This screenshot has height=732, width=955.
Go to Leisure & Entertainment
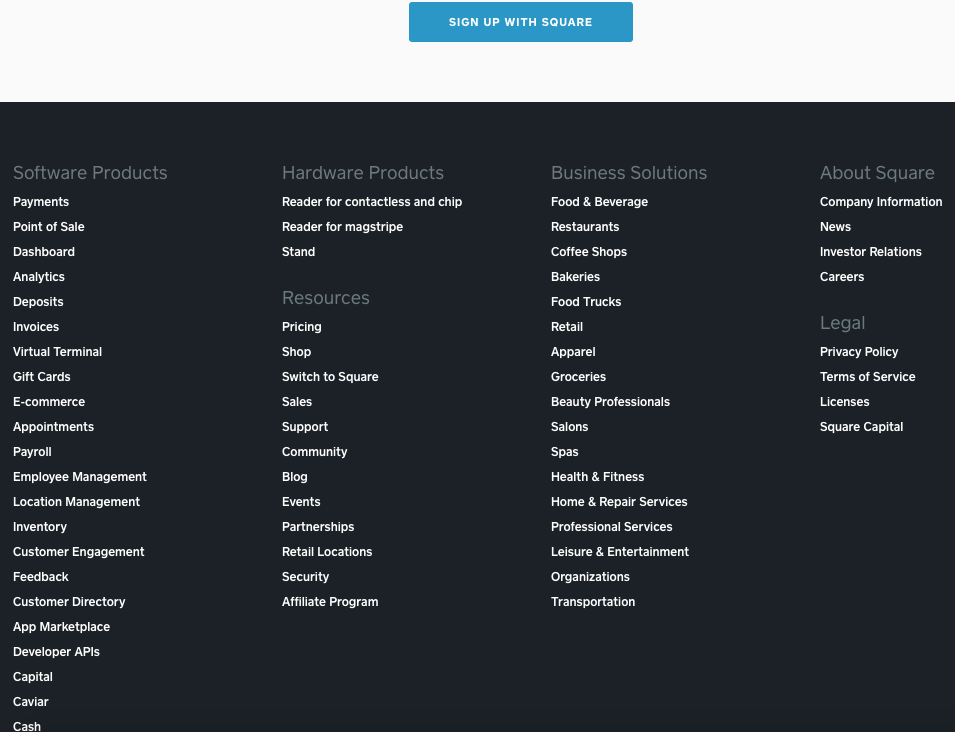(619, 551)
